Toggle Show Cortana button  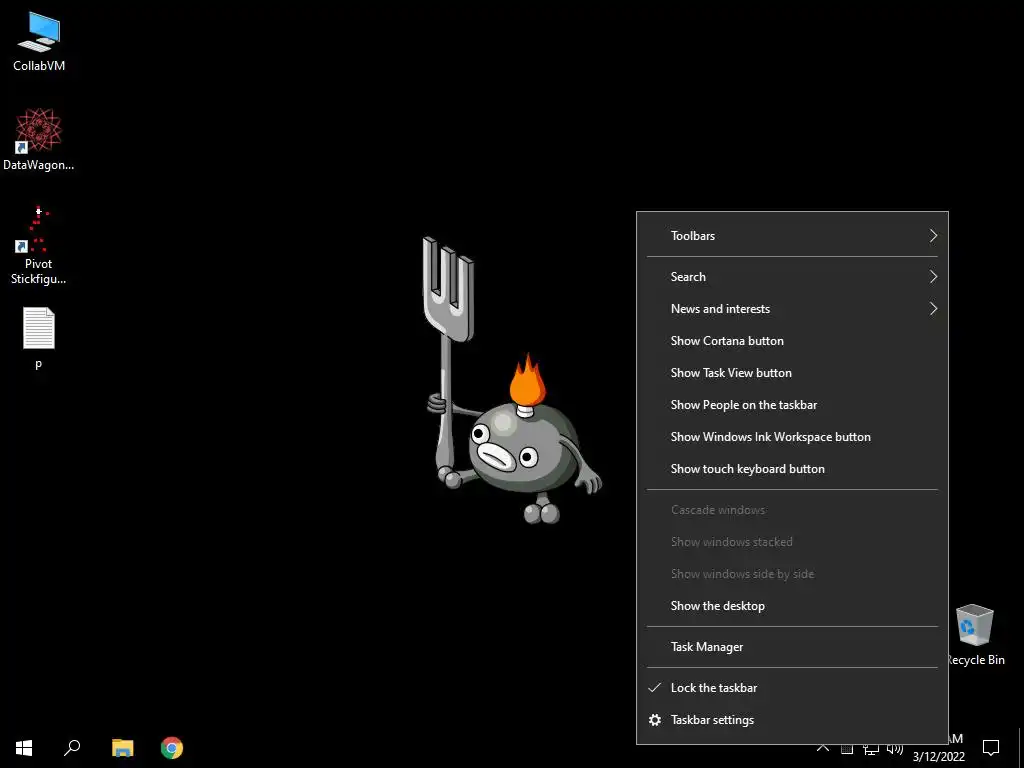tap(792, 341)
